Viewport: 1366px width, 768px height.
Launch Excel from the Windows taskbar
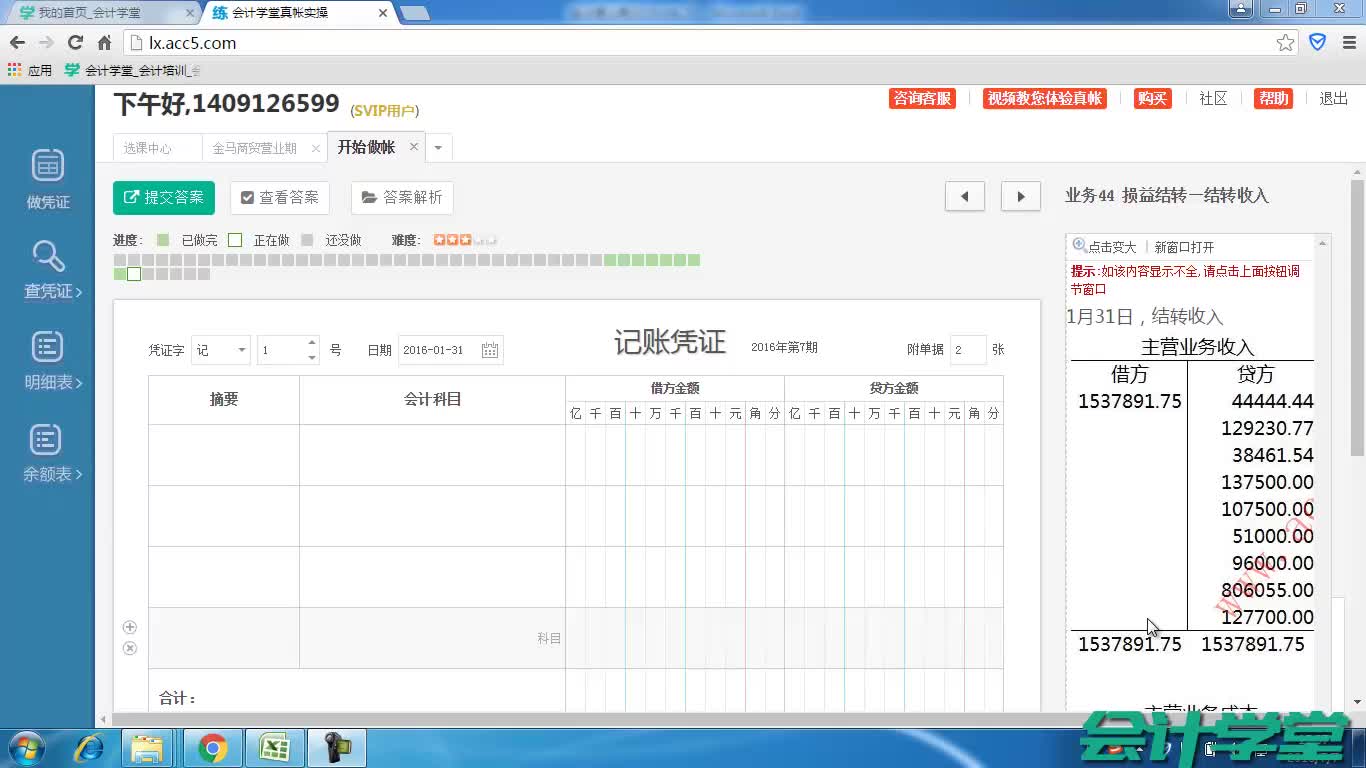(x=274, y=748)
